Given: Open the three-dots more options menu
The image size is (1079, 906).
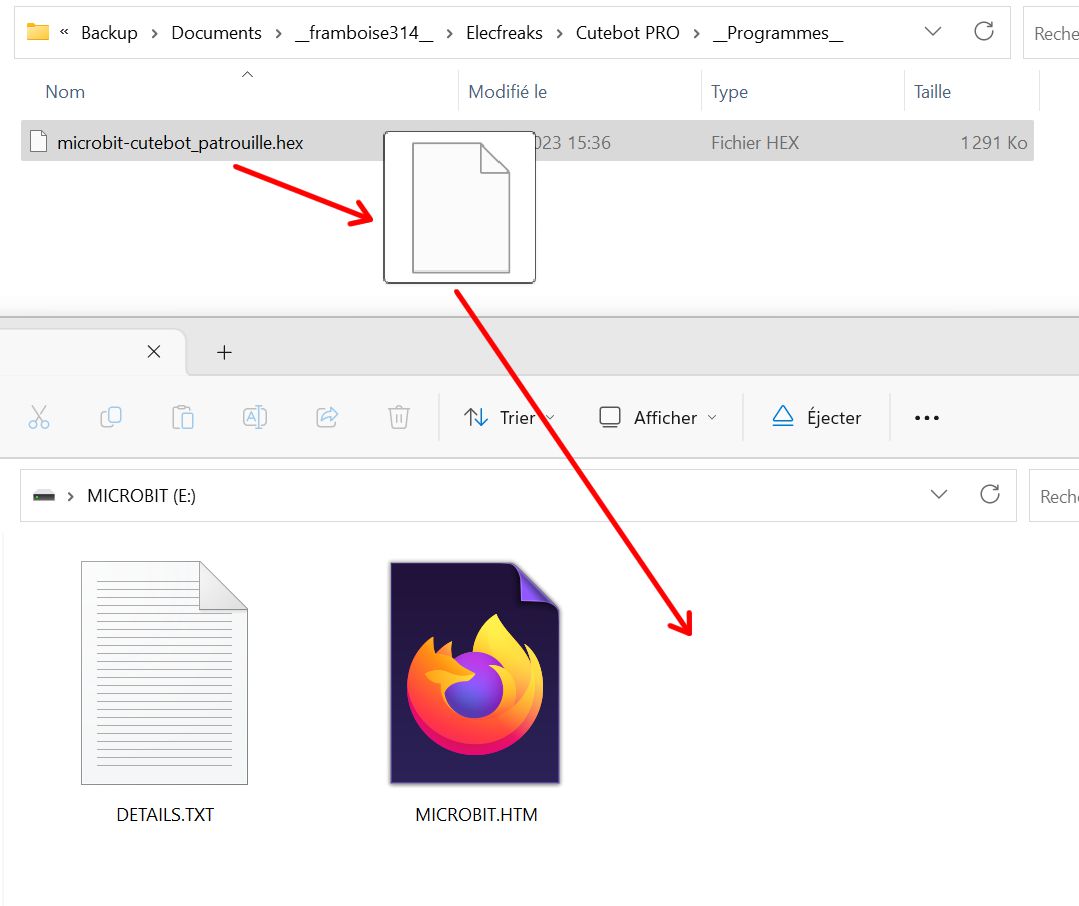Looking at the screenshot, I should tap(927, 418).
